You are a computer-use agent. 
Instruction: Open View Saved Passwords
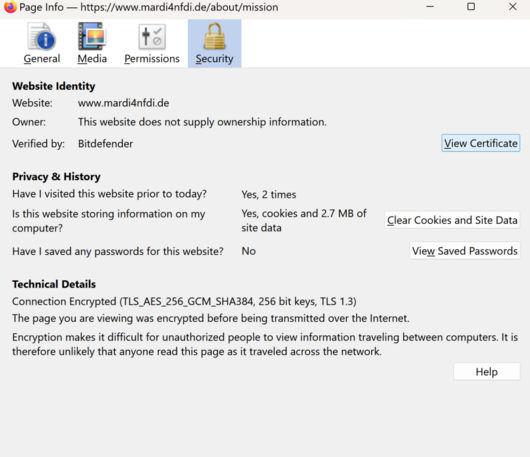[x=465, y=251]
